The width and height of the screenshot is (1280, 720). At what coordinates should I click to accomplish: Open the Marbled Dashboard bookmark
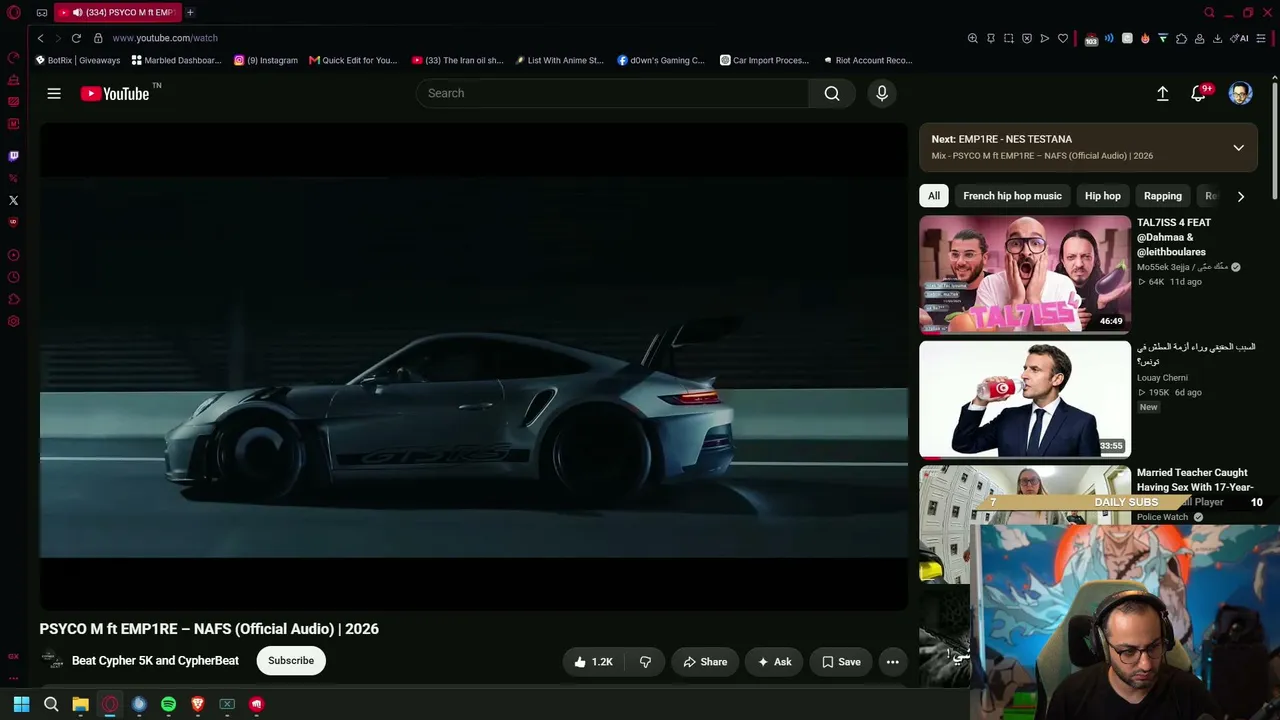click(176, 60)
